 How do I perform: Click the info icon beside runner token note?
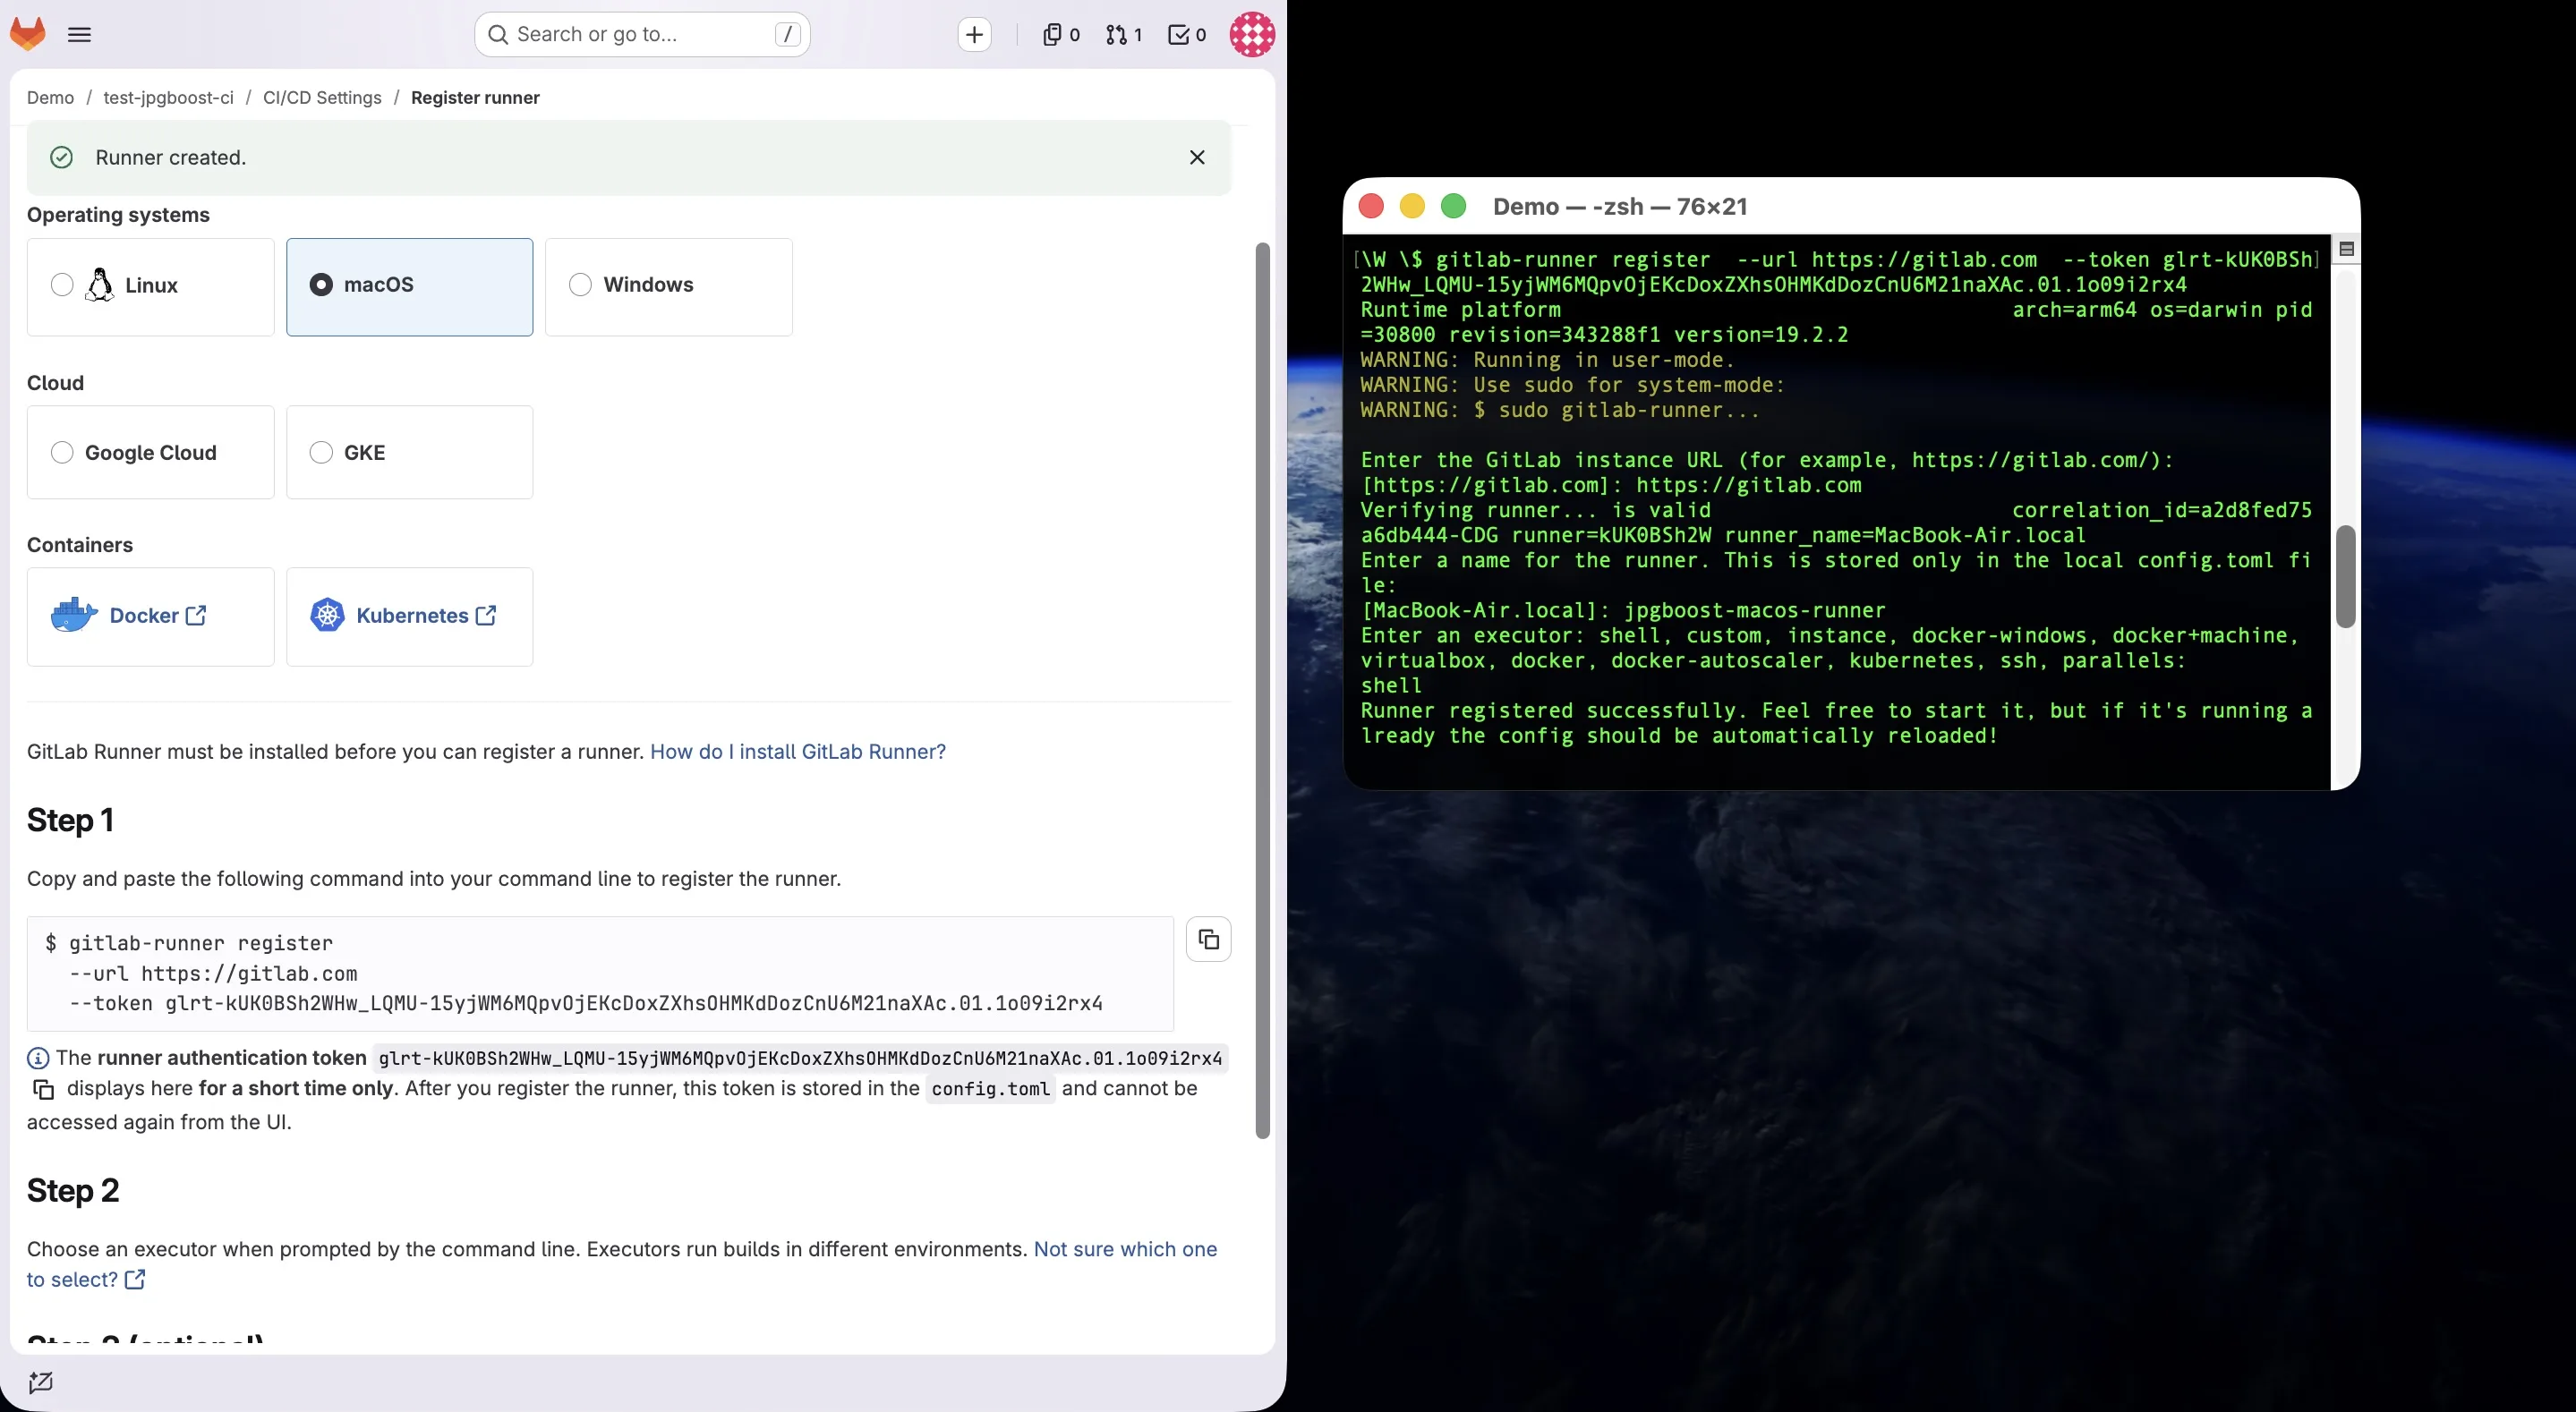click(37, 1058)
